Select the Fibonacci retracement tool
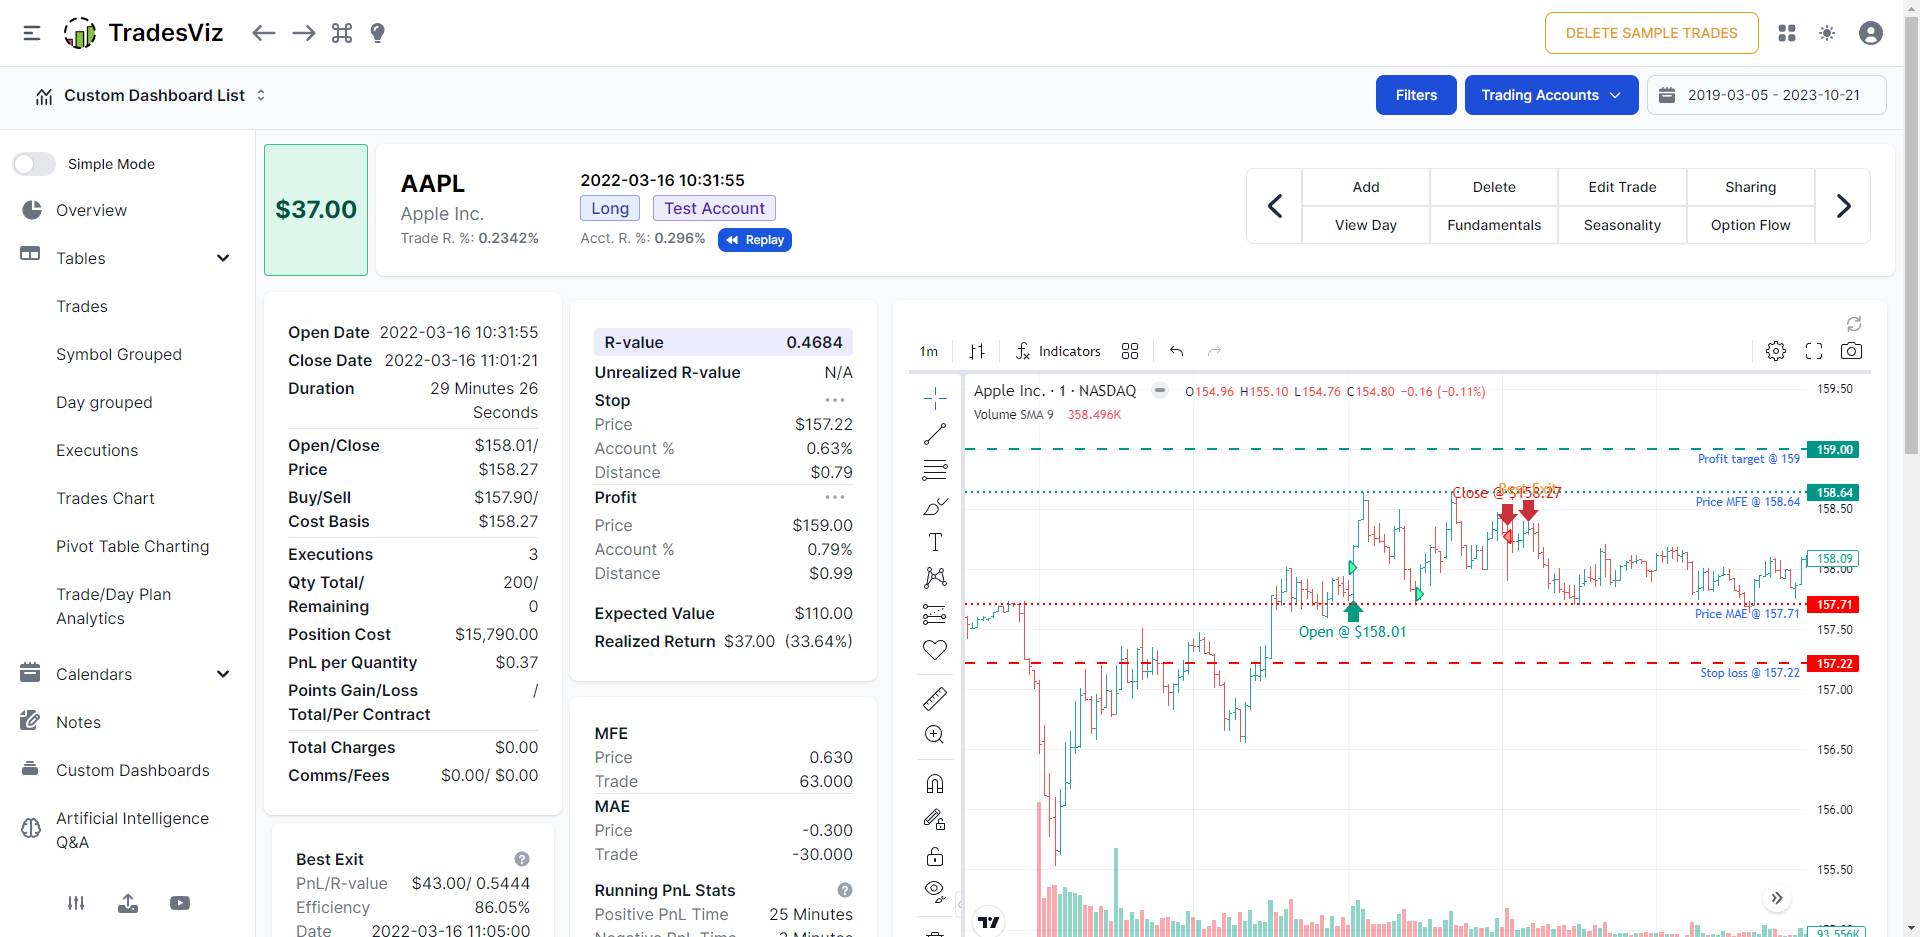 coord(935,470)
